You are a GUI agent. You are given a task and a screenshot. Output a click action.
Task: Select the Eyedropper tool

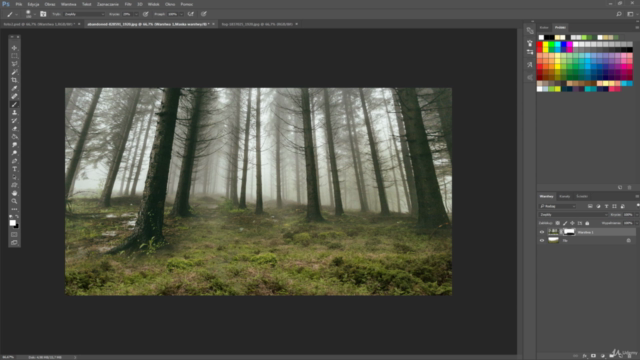[14, 88]
